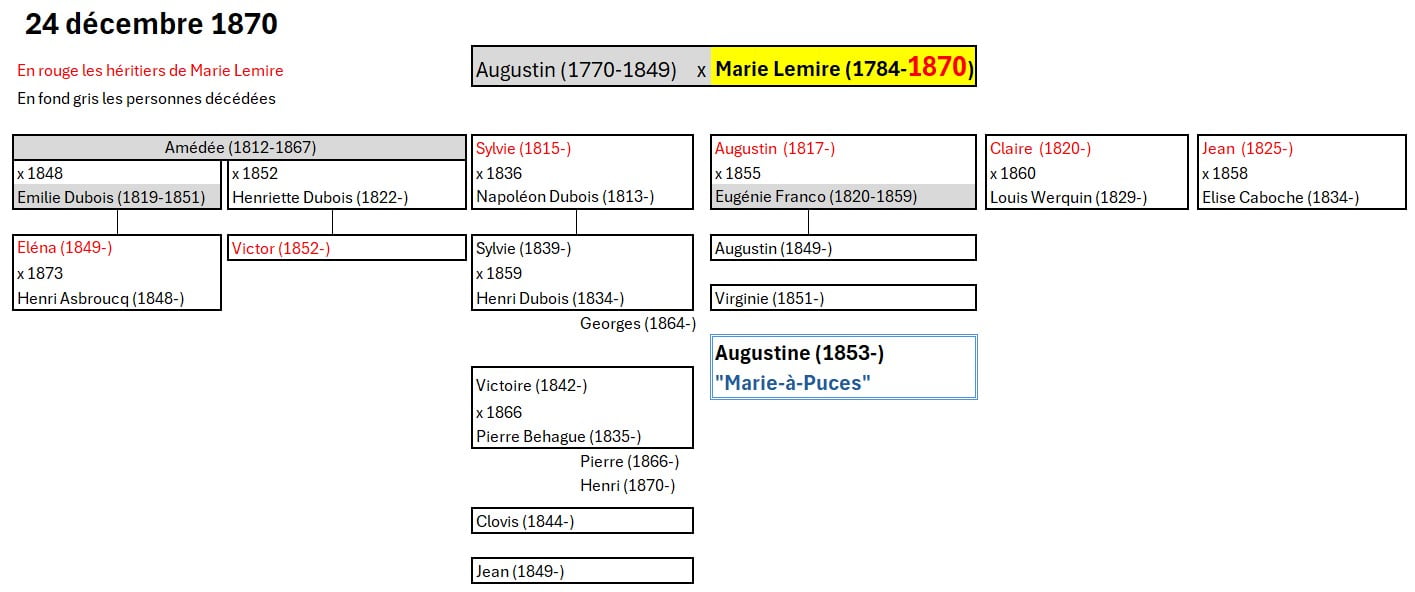Select the Victoire (1842-) name
1415x592 pixels.
531,385
